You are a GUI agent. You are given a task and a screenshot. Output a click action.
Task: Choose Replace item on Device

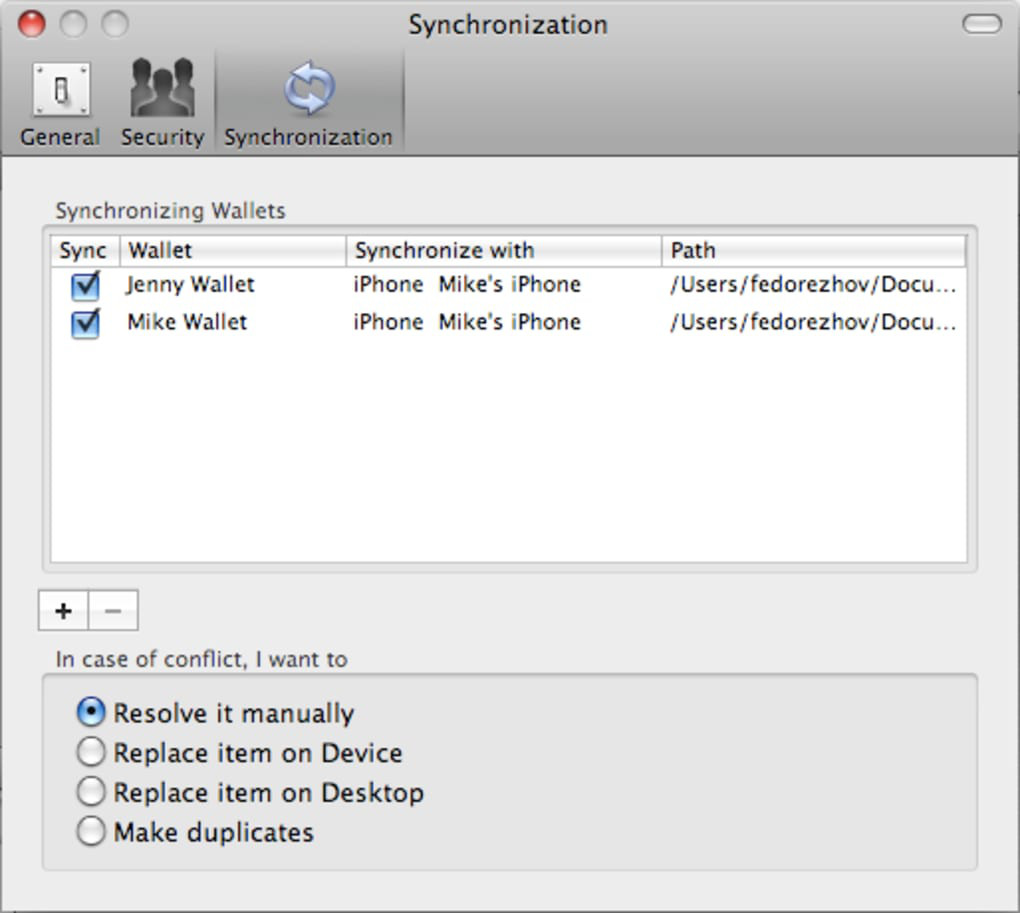(91, 752)
